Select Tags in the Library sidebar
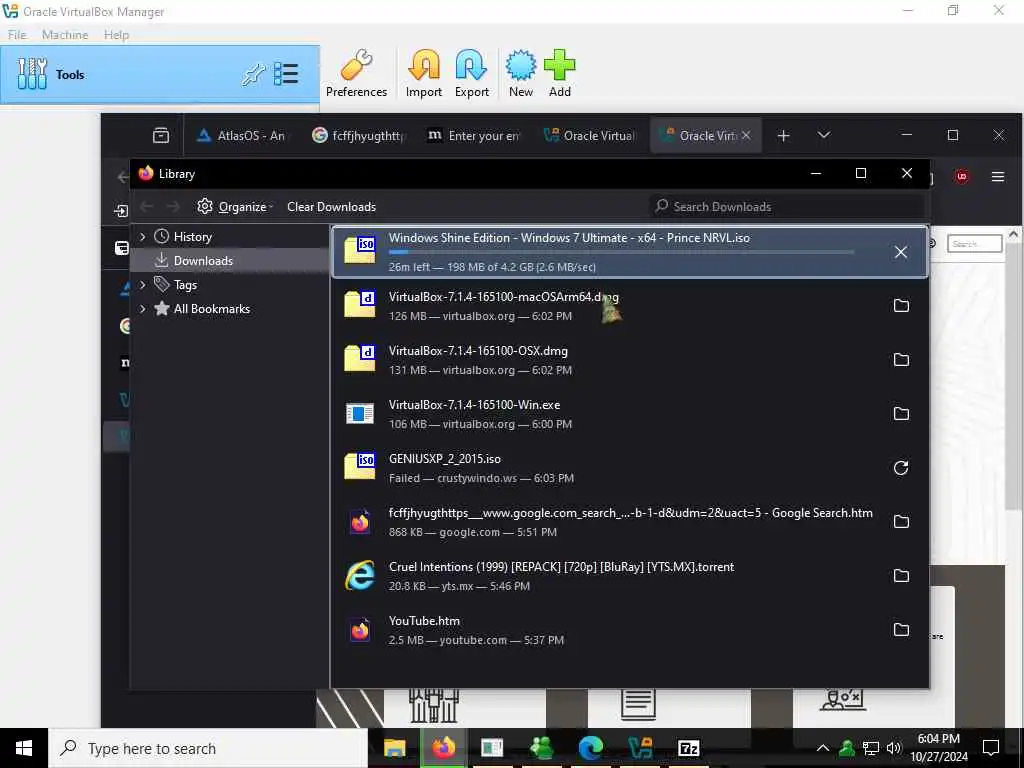Viewport: 1024px width, 768px height. [184, 285]
